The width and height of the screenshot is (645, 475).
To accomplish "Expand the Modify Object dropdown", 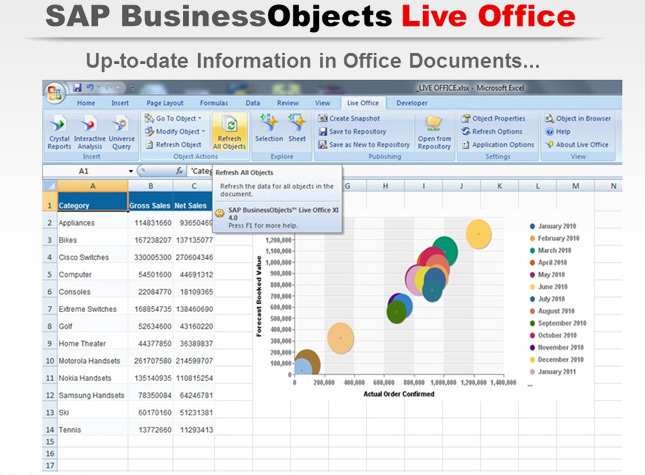I will tap(203, 132).
